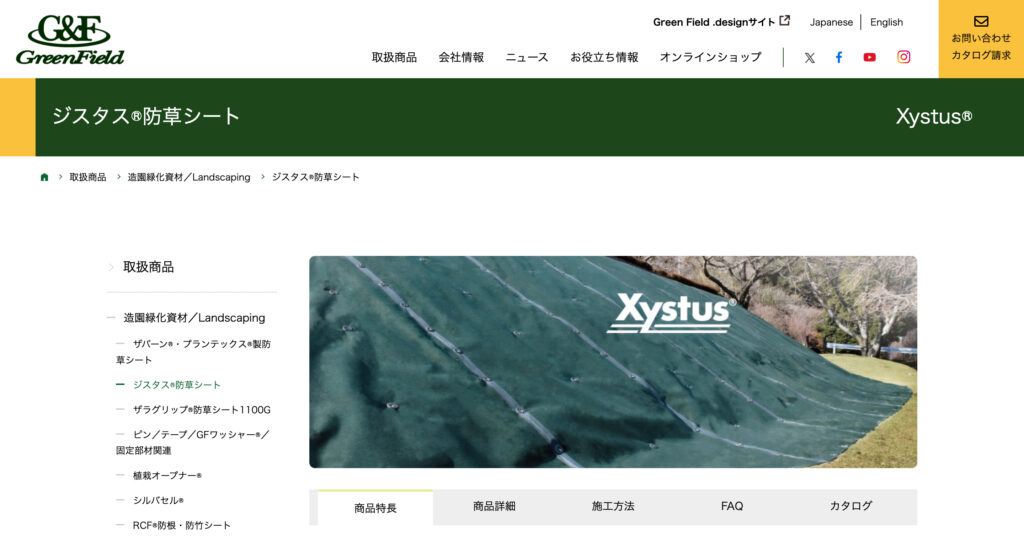
Task: Open RCF®防根・防竹シート sidebar item
Action: click(182, 525)
